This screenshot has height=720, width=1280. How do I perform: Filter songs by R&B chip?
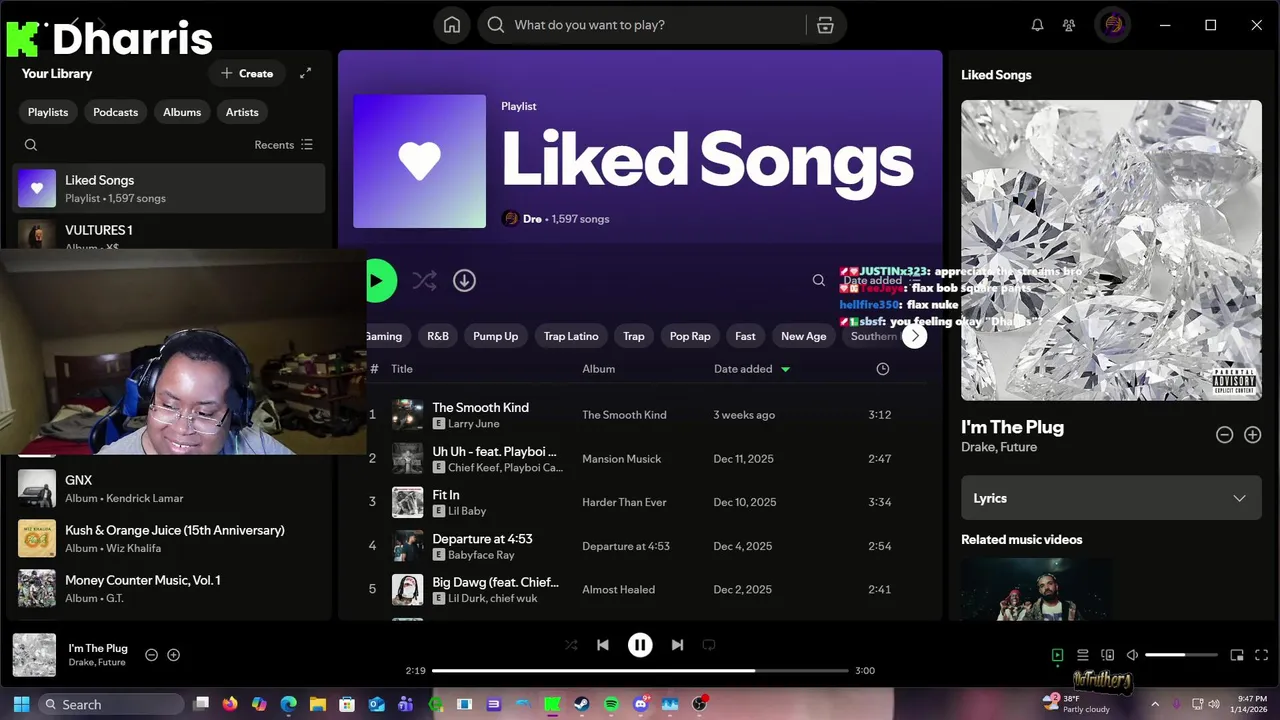coord(438,336)
